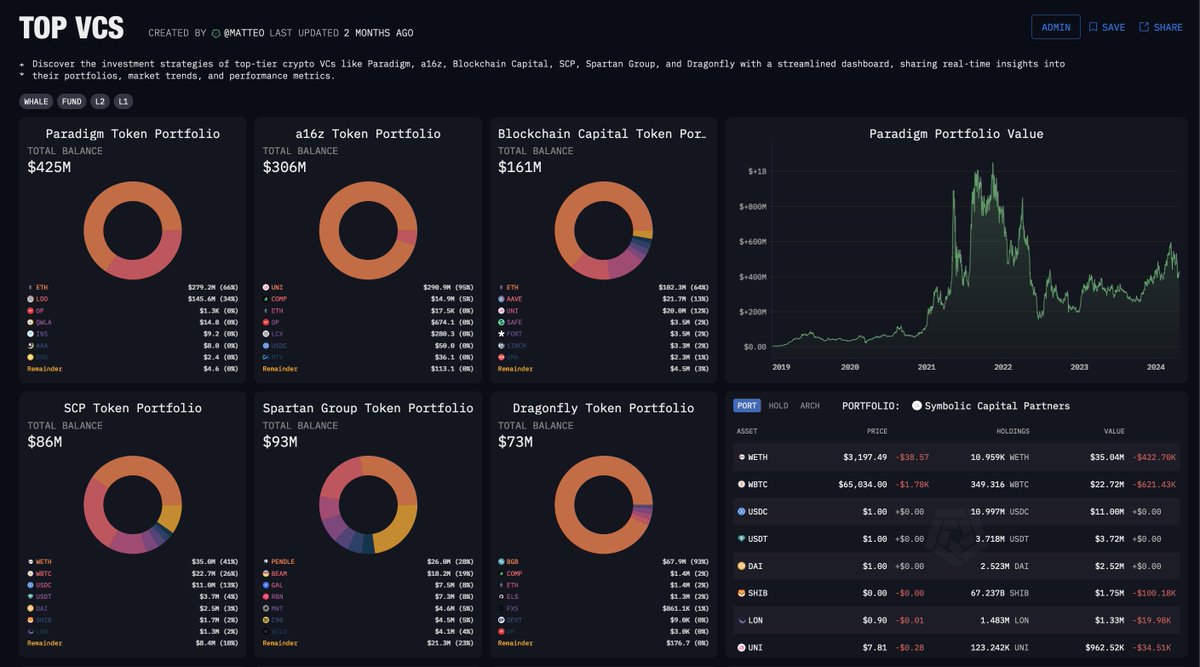Click the @MATTEO creator avatar icon
Viewport: 1200px width, 667px height.
click(214, 32)
